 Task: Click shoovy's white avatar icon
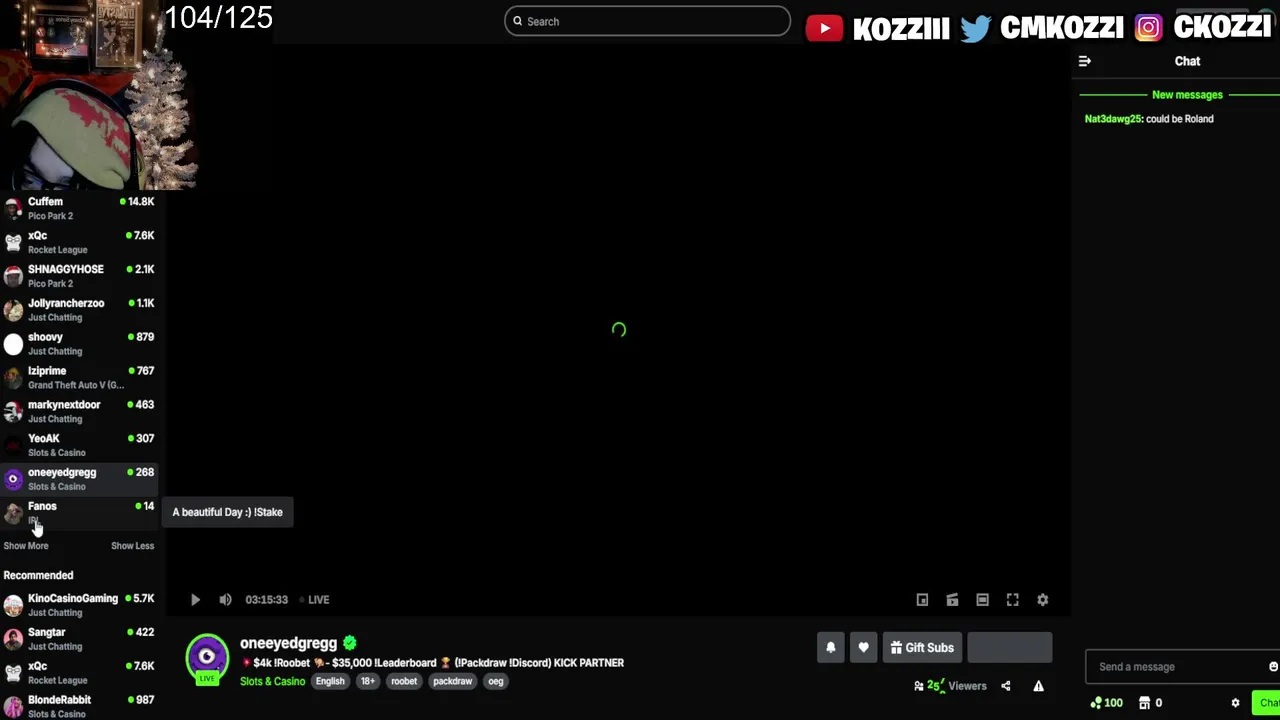click(13, 344)
